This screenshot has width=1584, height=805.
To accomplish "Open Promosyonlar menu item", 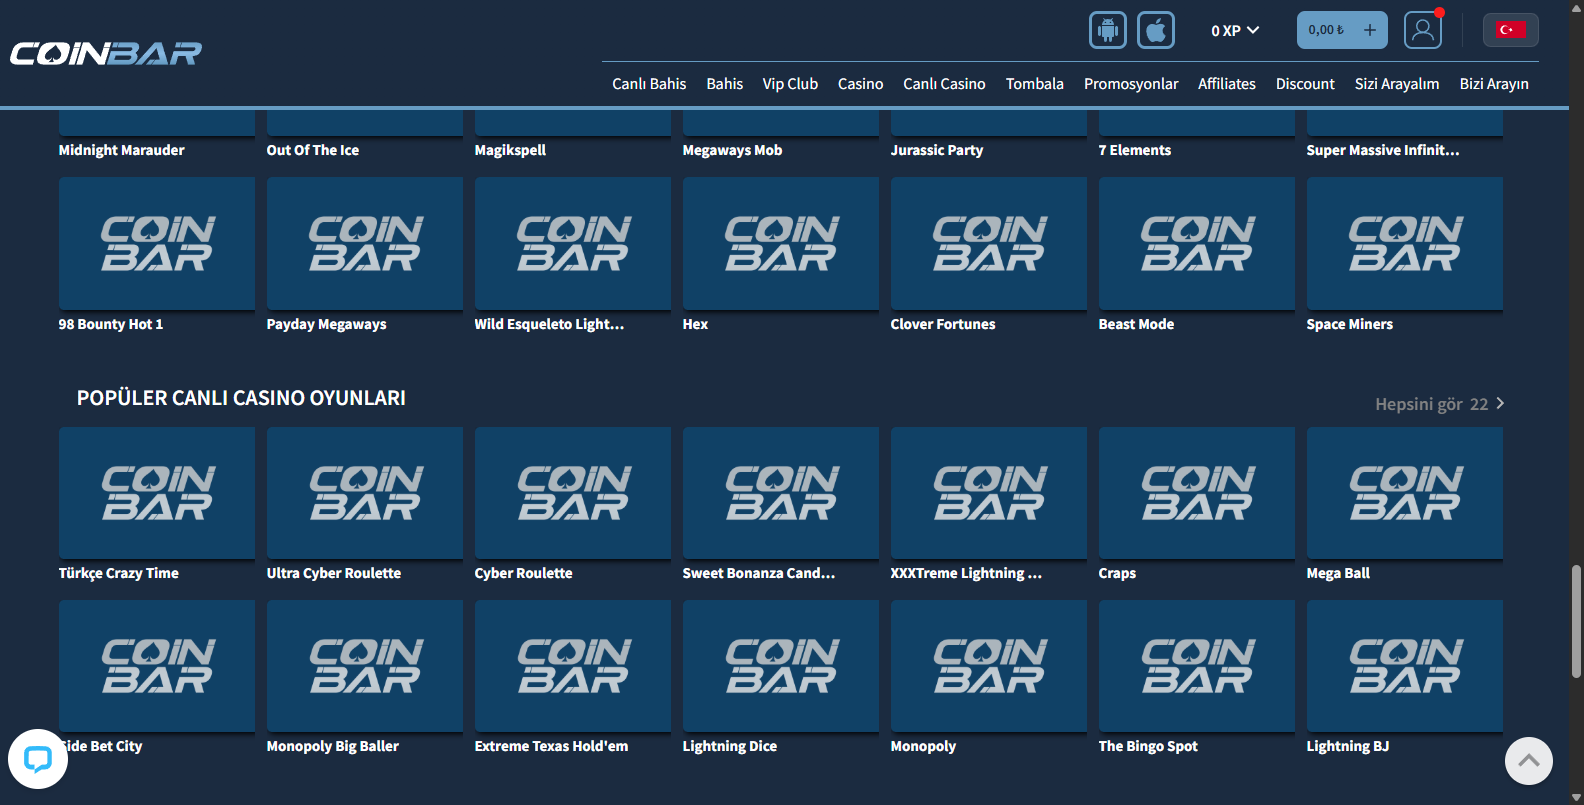I will pos(1131,84).
